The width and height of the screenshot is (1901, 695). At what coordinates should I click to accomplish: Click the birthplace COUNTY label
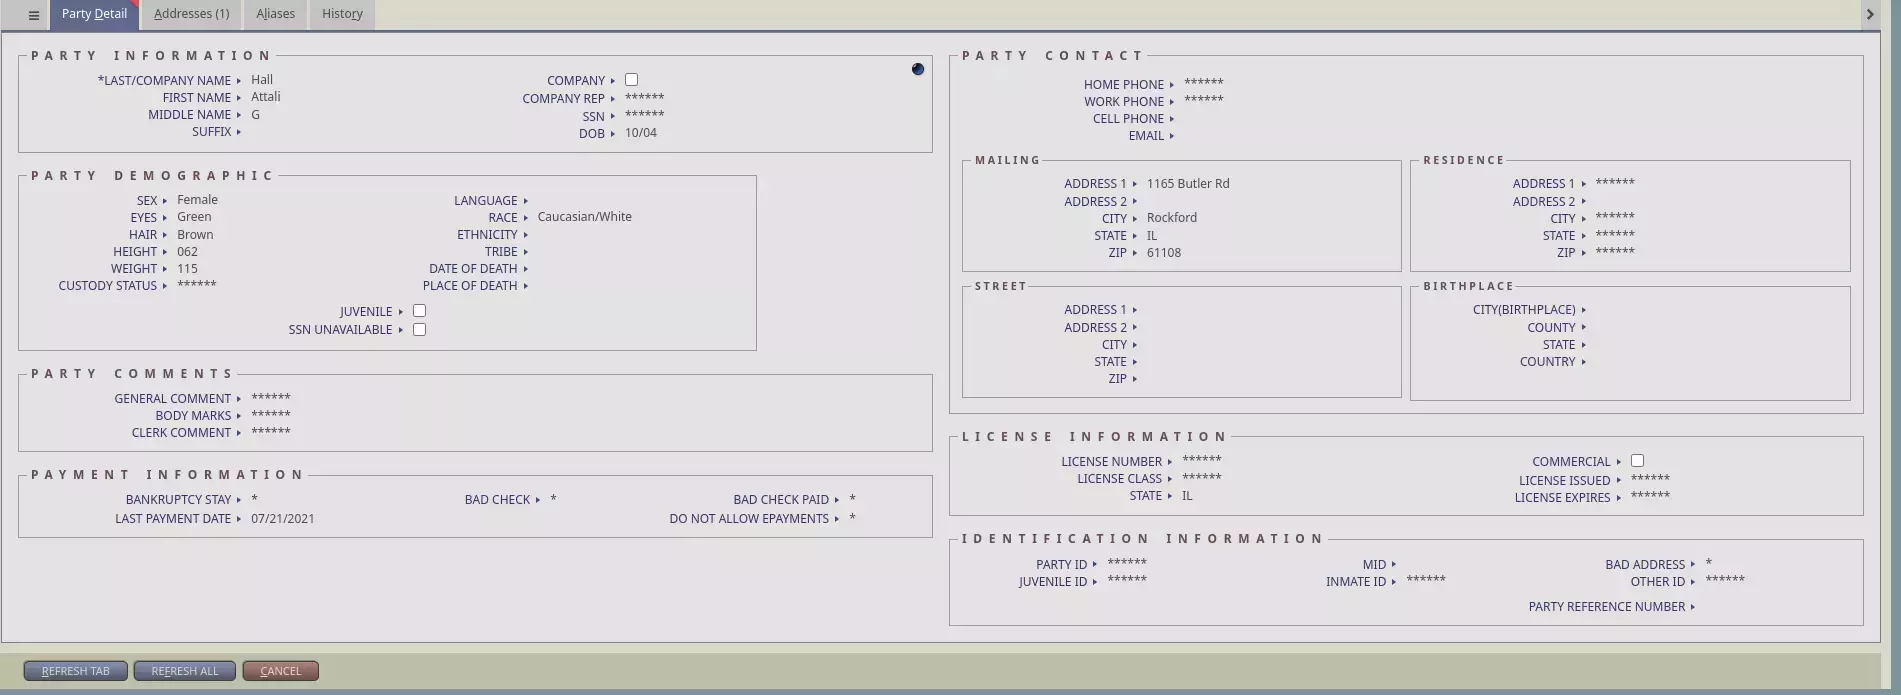[x=1551, y=328]
